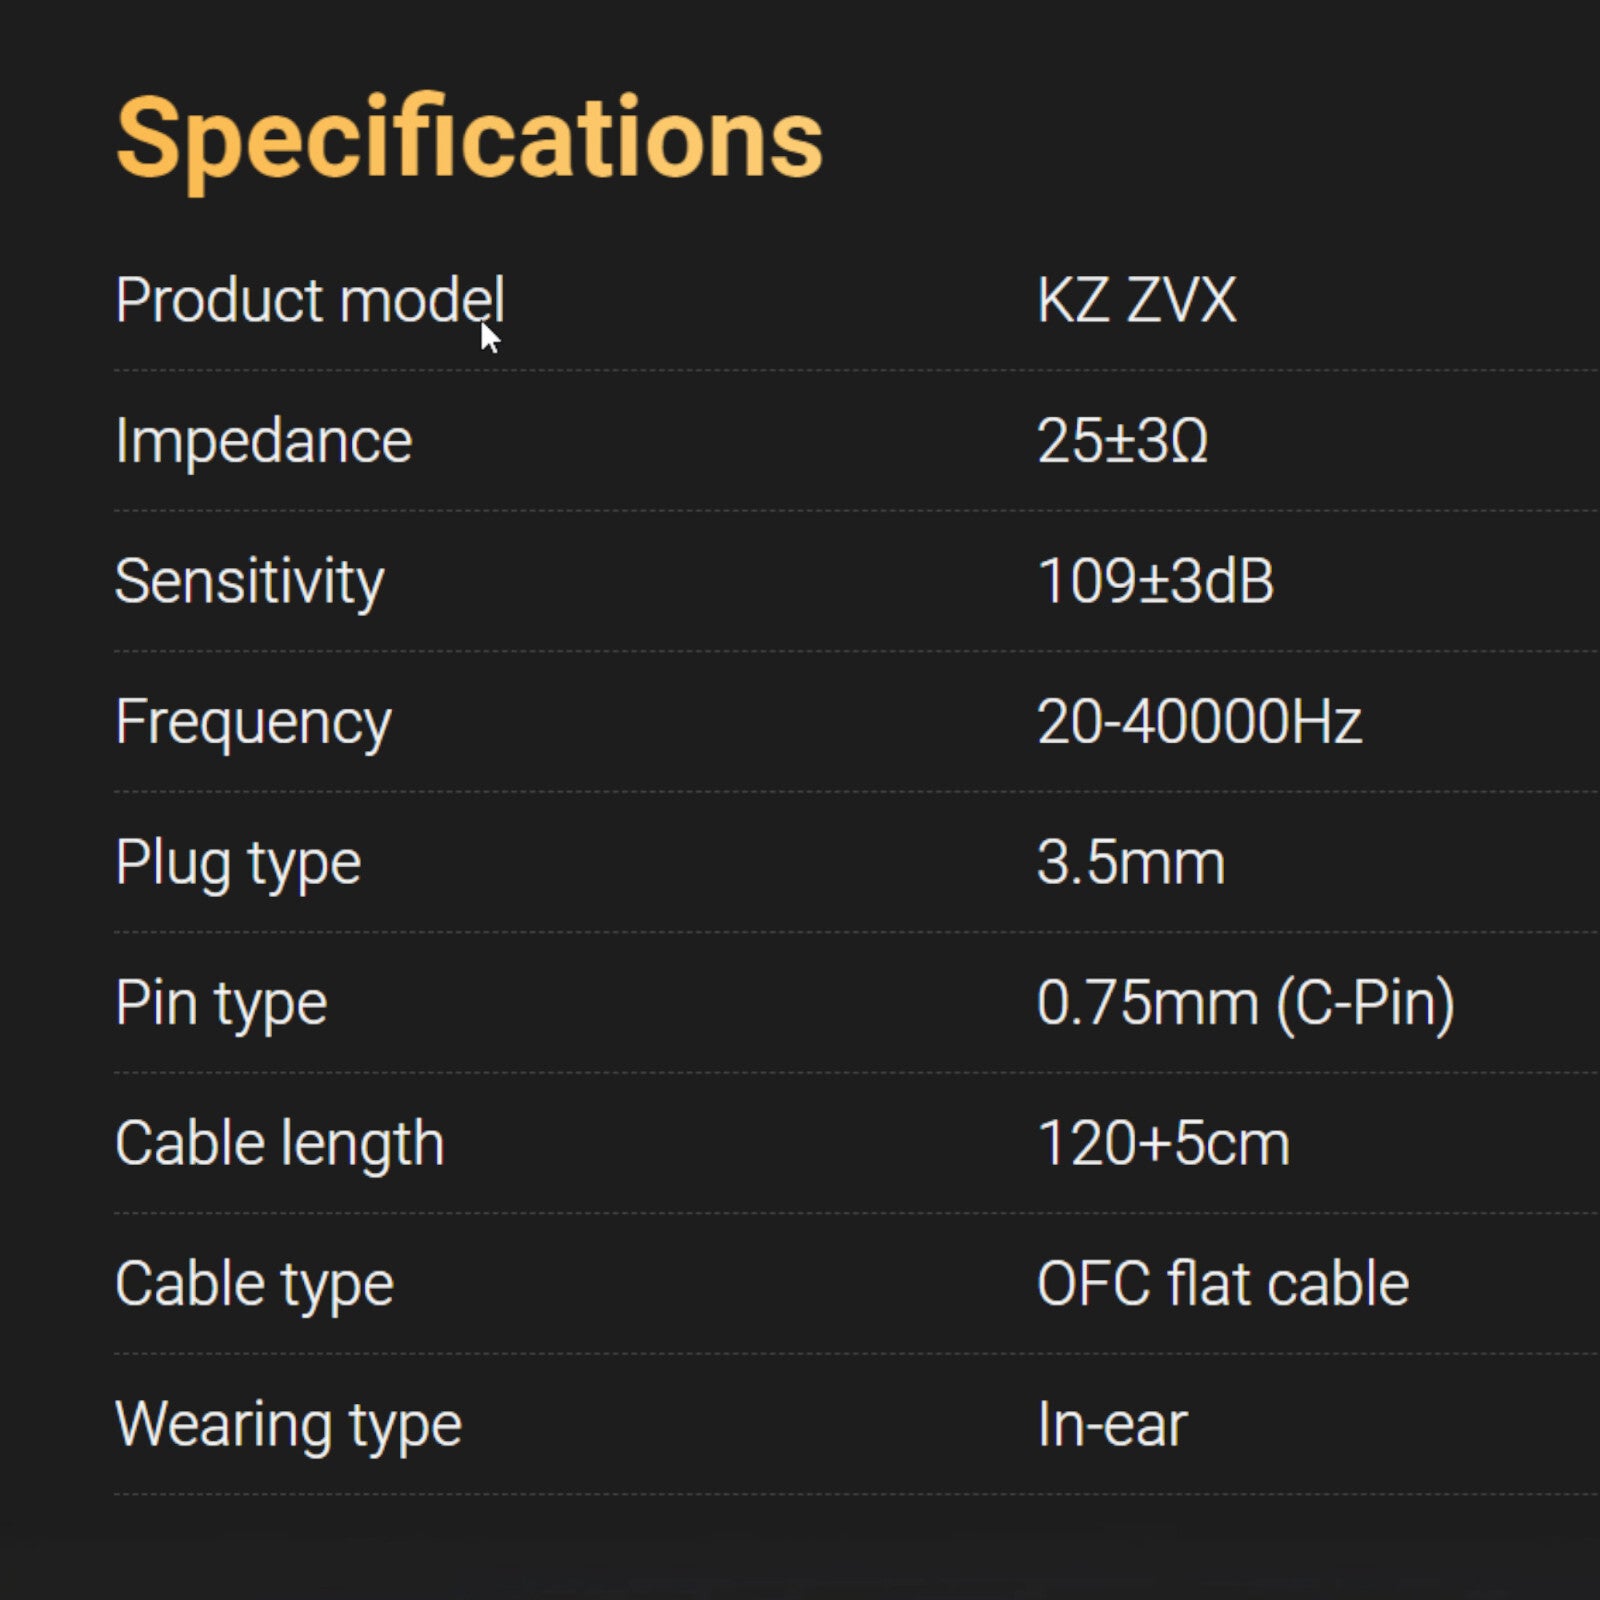Select the In-ear wearing type value
The height and width of the screenshot is (1600, 1600).
(x=1111, y=1425)
